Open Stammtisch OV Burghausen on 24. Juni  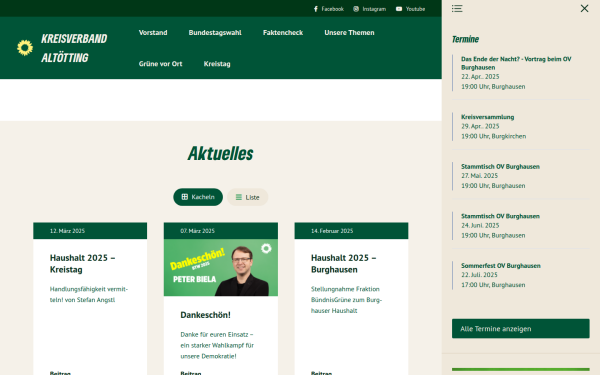[x=500, y=216]
